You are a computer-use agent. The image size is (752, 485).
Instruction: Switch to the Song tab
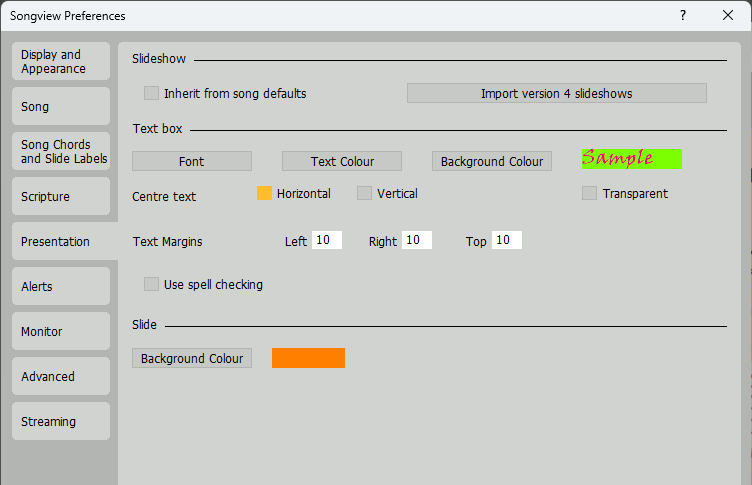(61, 106)
